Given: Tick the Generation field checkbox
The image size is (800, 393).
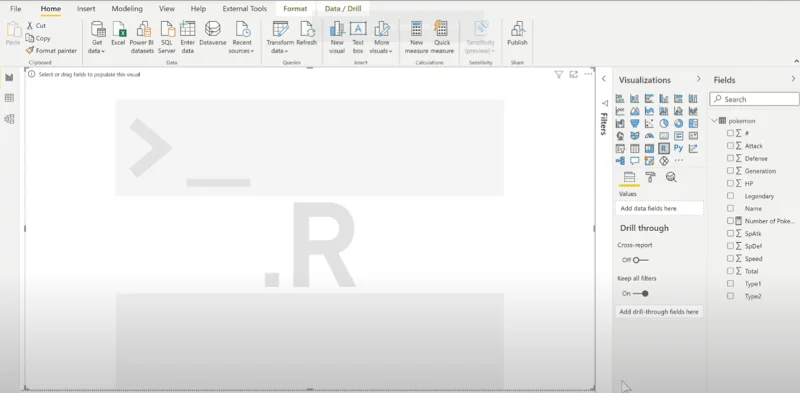Looking at the screenshot, I should (x=731, y=170).
